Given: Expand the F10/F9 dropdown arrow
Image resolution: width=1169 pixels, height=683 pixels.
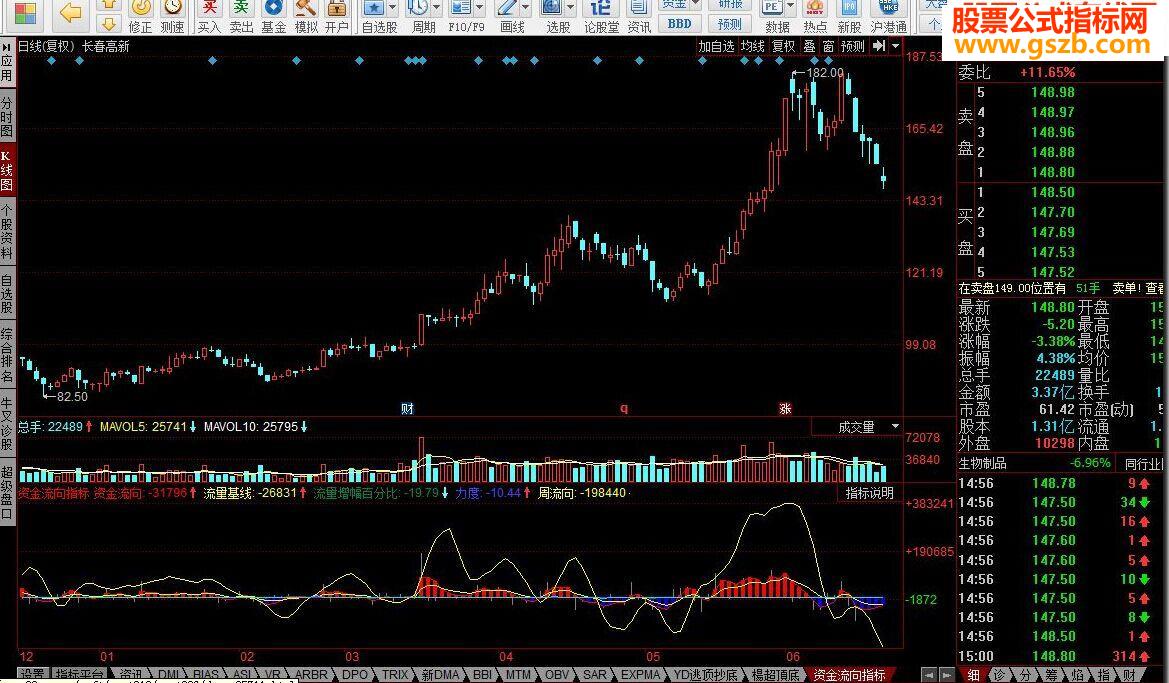Looking at the screenshot, I should point(480,8).
